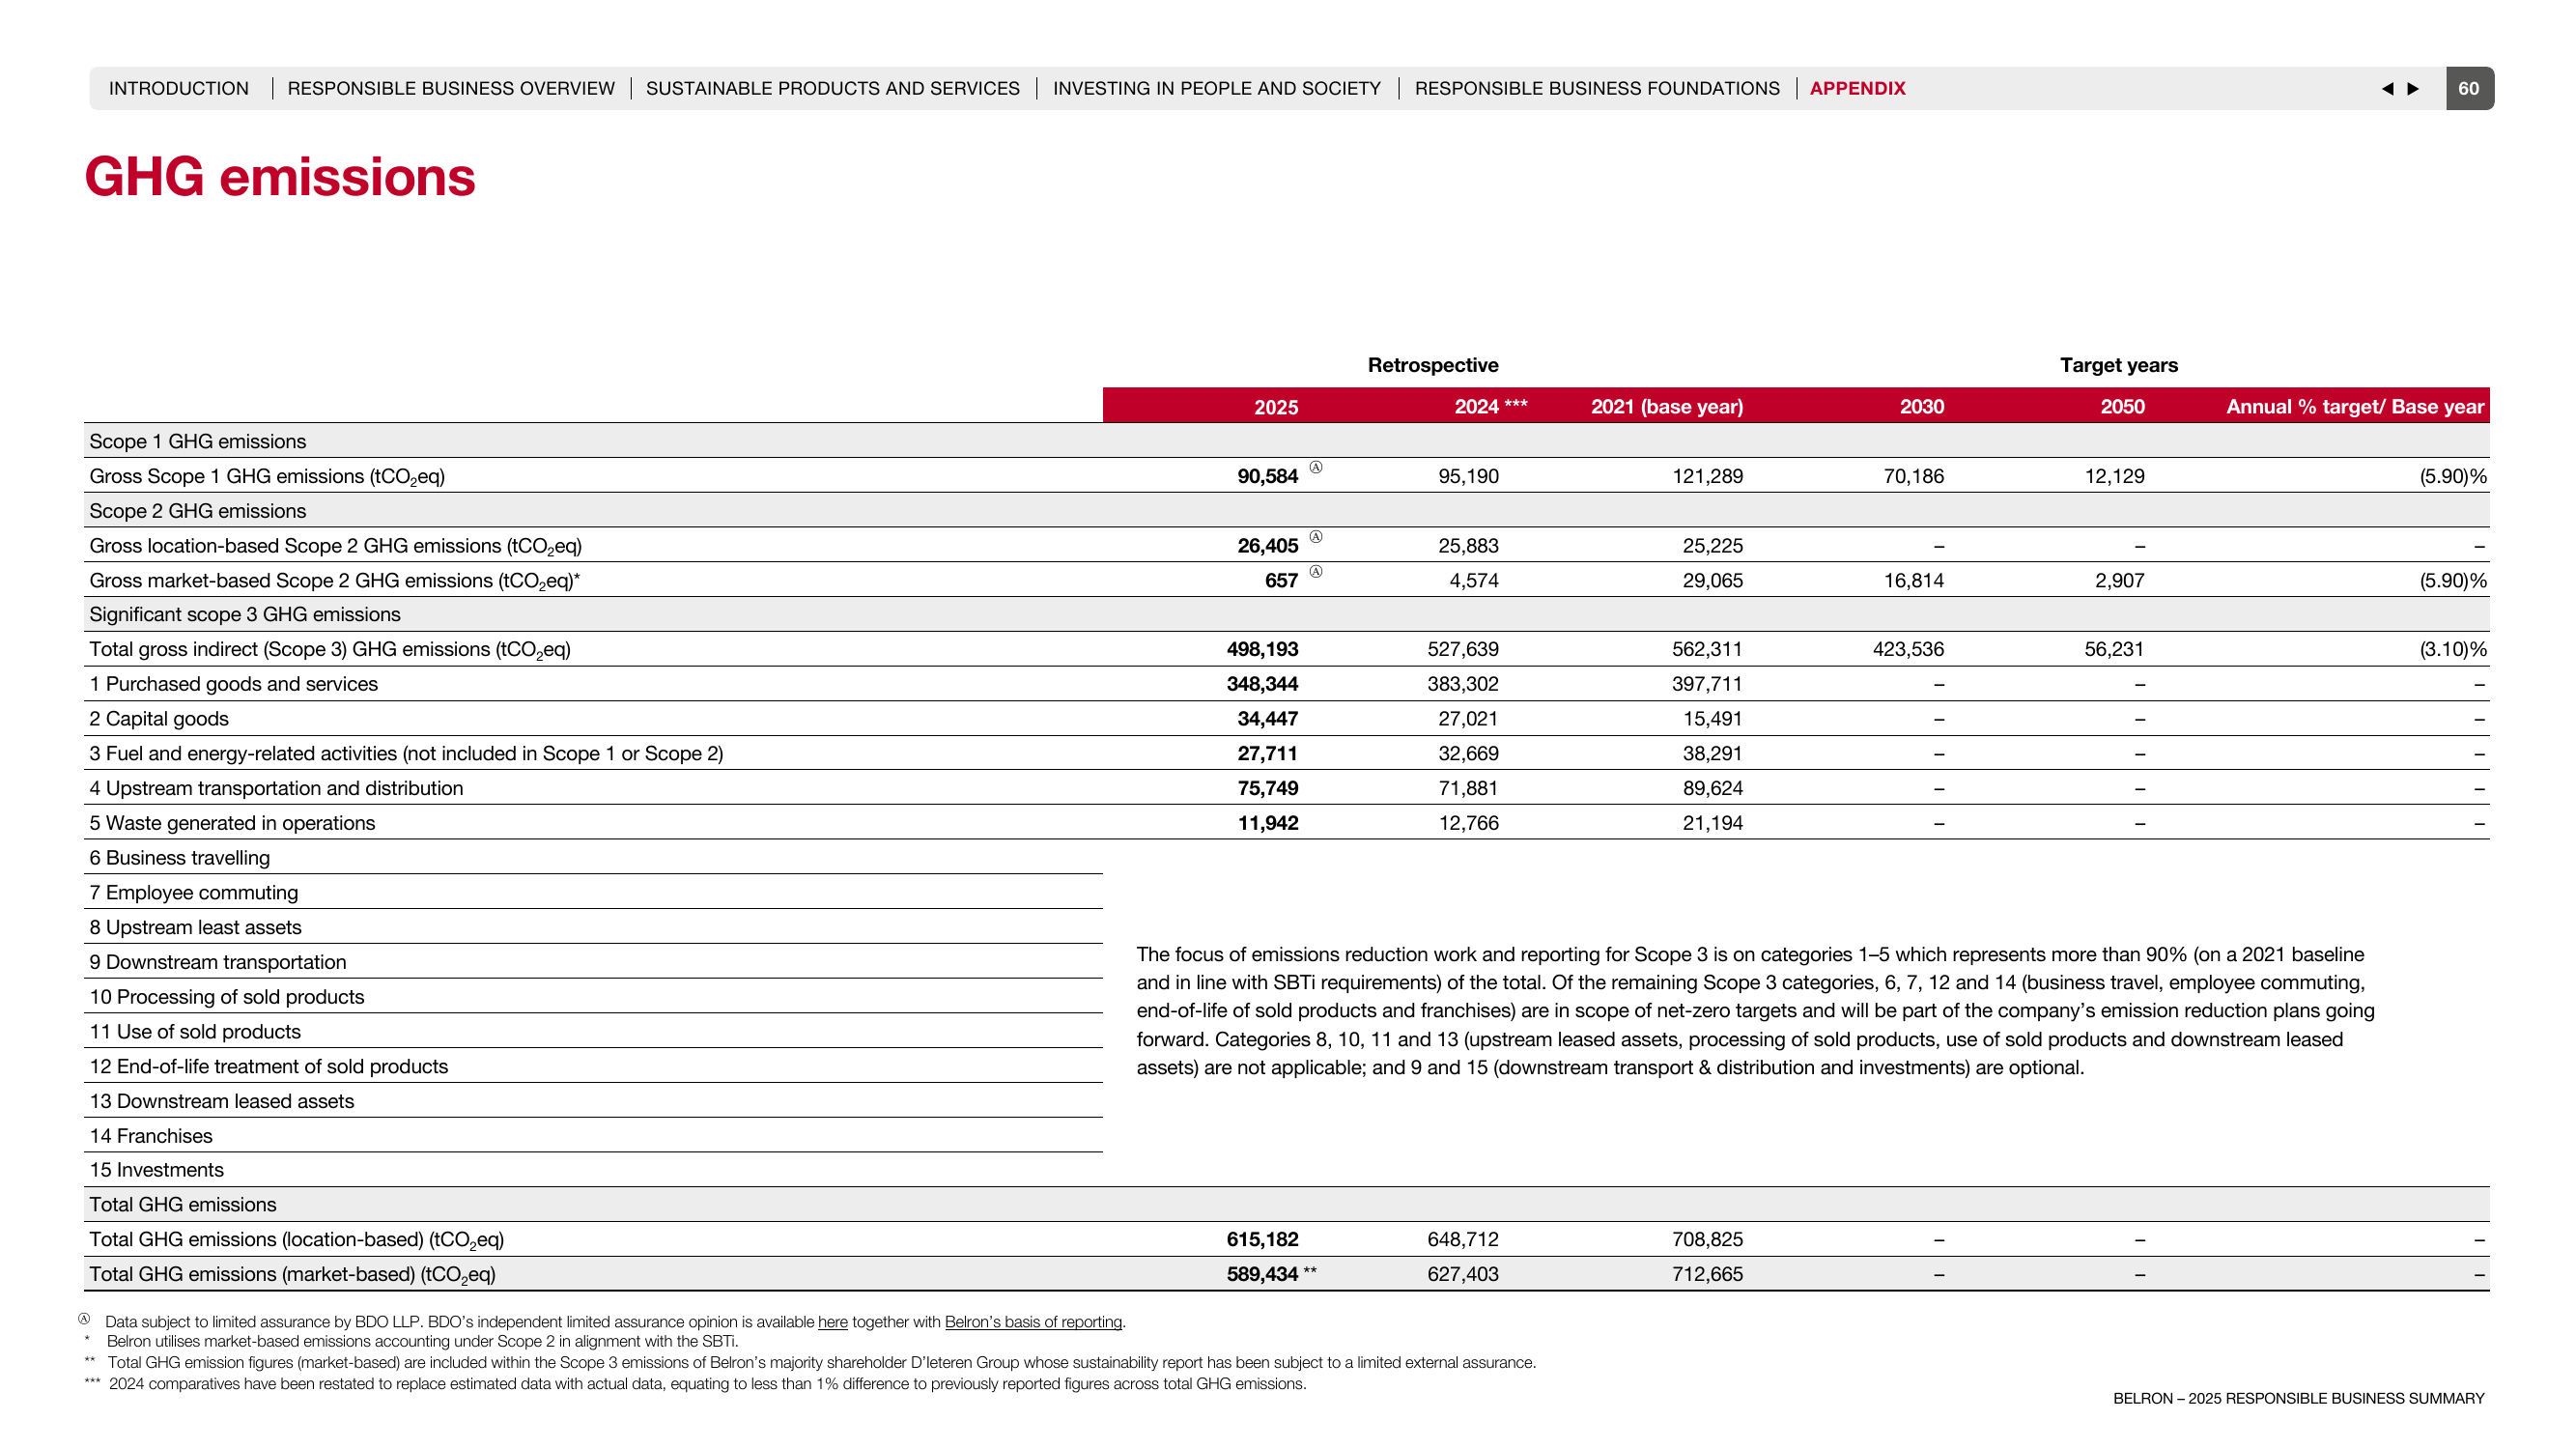The width and height of the screenshot is (2576, 1449).
Task: Click the 2024 *** column header
Action: tap(1490, 406)
